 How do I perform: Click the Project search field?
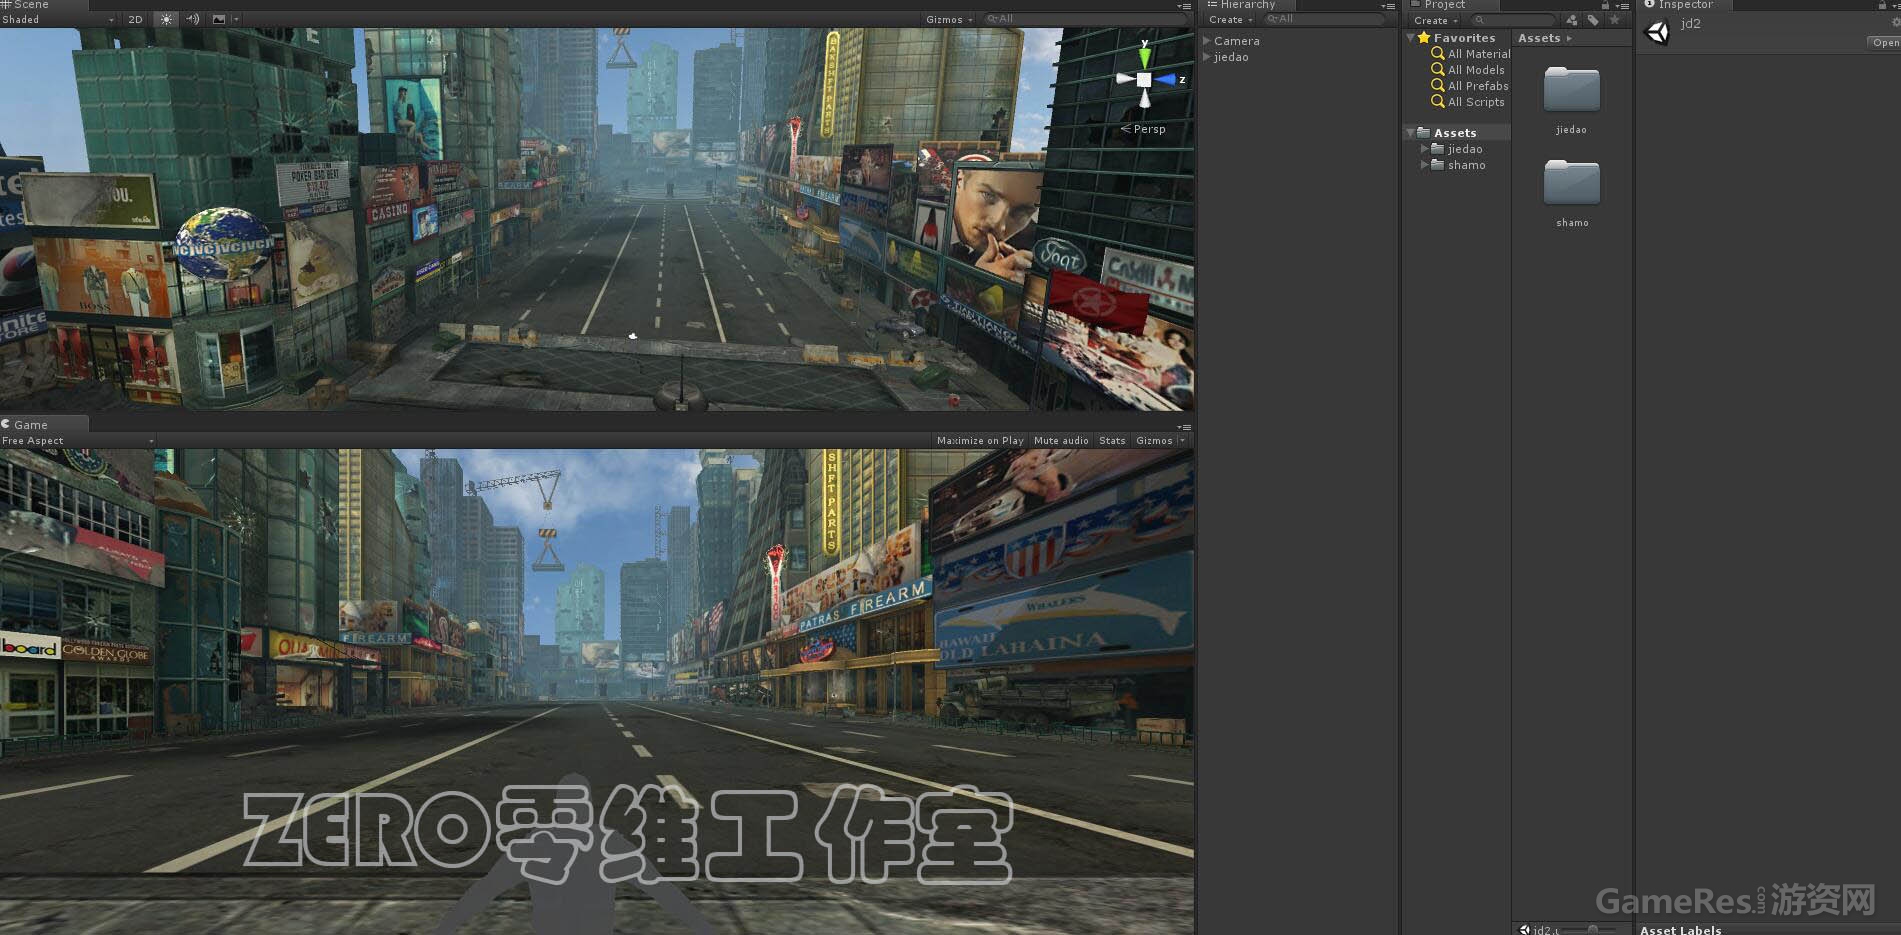pos(1513,20)
